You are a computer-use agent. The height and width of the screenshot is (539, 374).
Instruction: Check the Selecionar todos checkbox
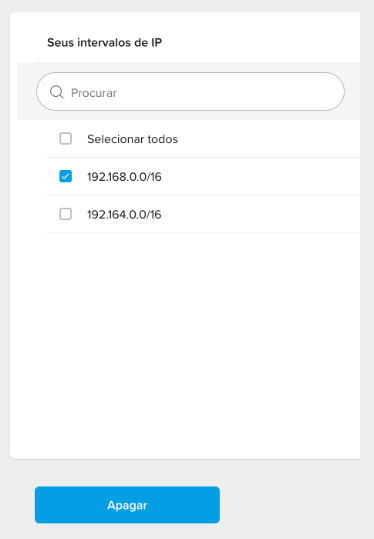[65, 139]
